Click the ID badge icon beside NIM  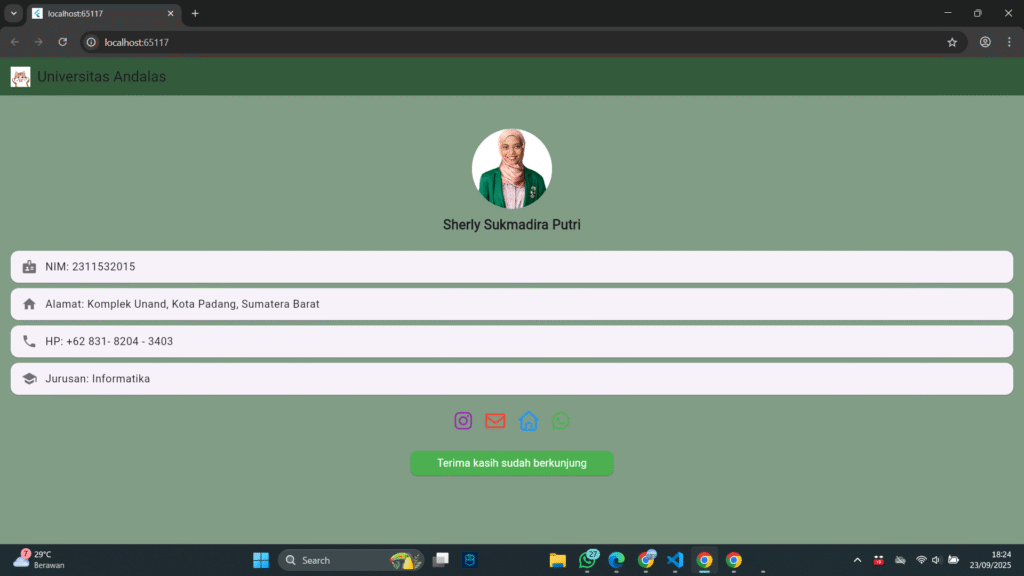(x=29, y=267)
